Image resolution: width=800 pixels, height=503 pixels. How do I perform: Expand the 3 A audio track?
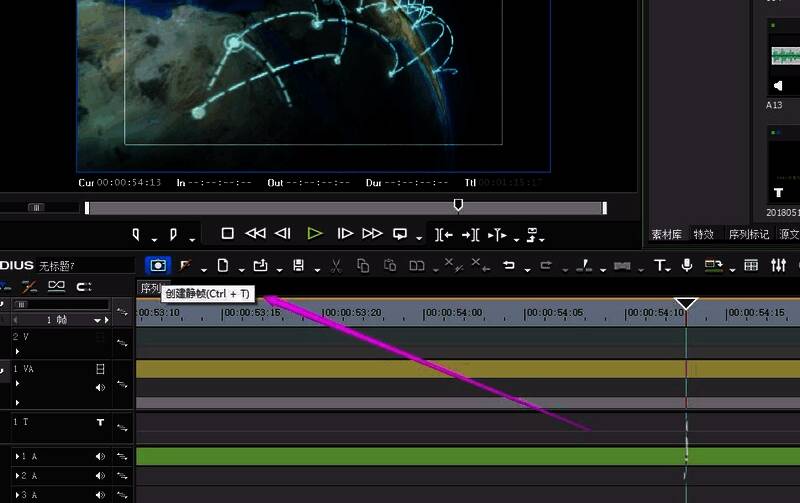pyautogui.click(x=16, y=495)
